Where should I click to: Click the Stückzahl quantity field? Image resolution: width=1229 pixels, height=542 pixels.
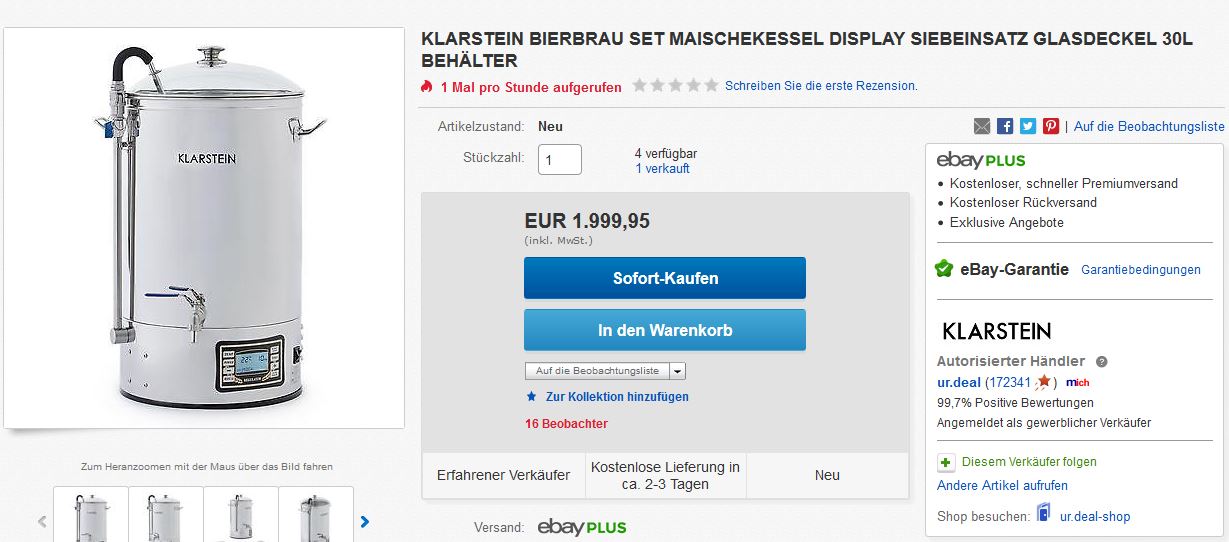(560, 160)
